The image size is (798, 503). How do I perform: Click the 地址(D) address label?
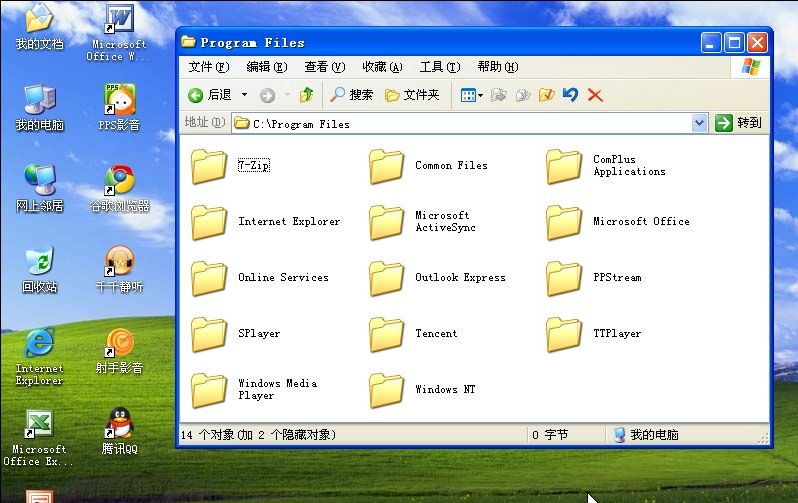[x=205, y=122]
